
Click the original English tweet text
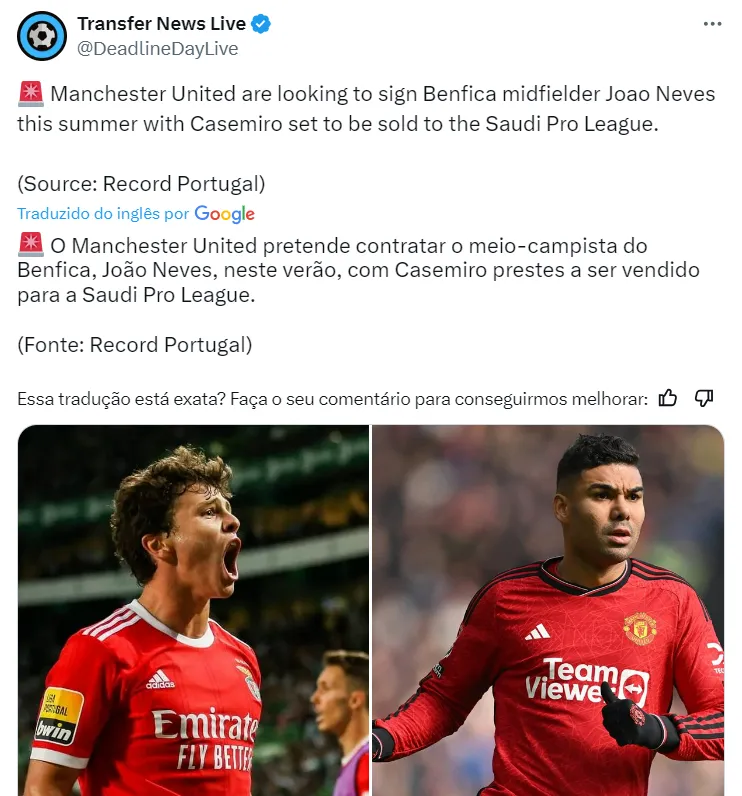(366, 109)
